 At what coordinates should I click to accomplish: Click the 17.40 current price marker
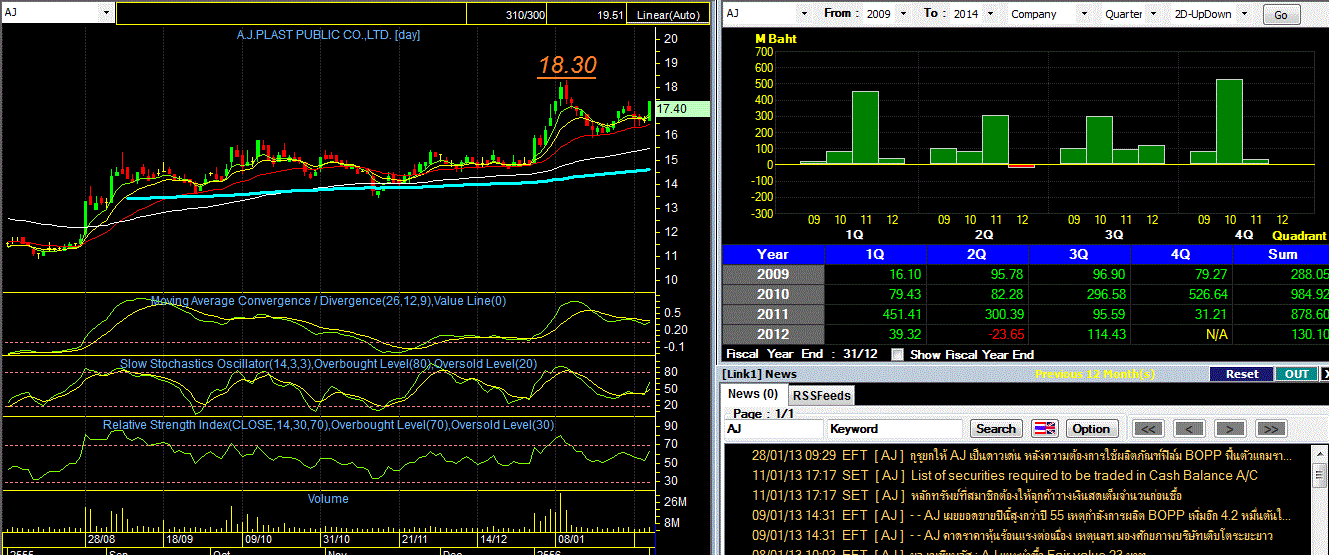pos(684,108)
